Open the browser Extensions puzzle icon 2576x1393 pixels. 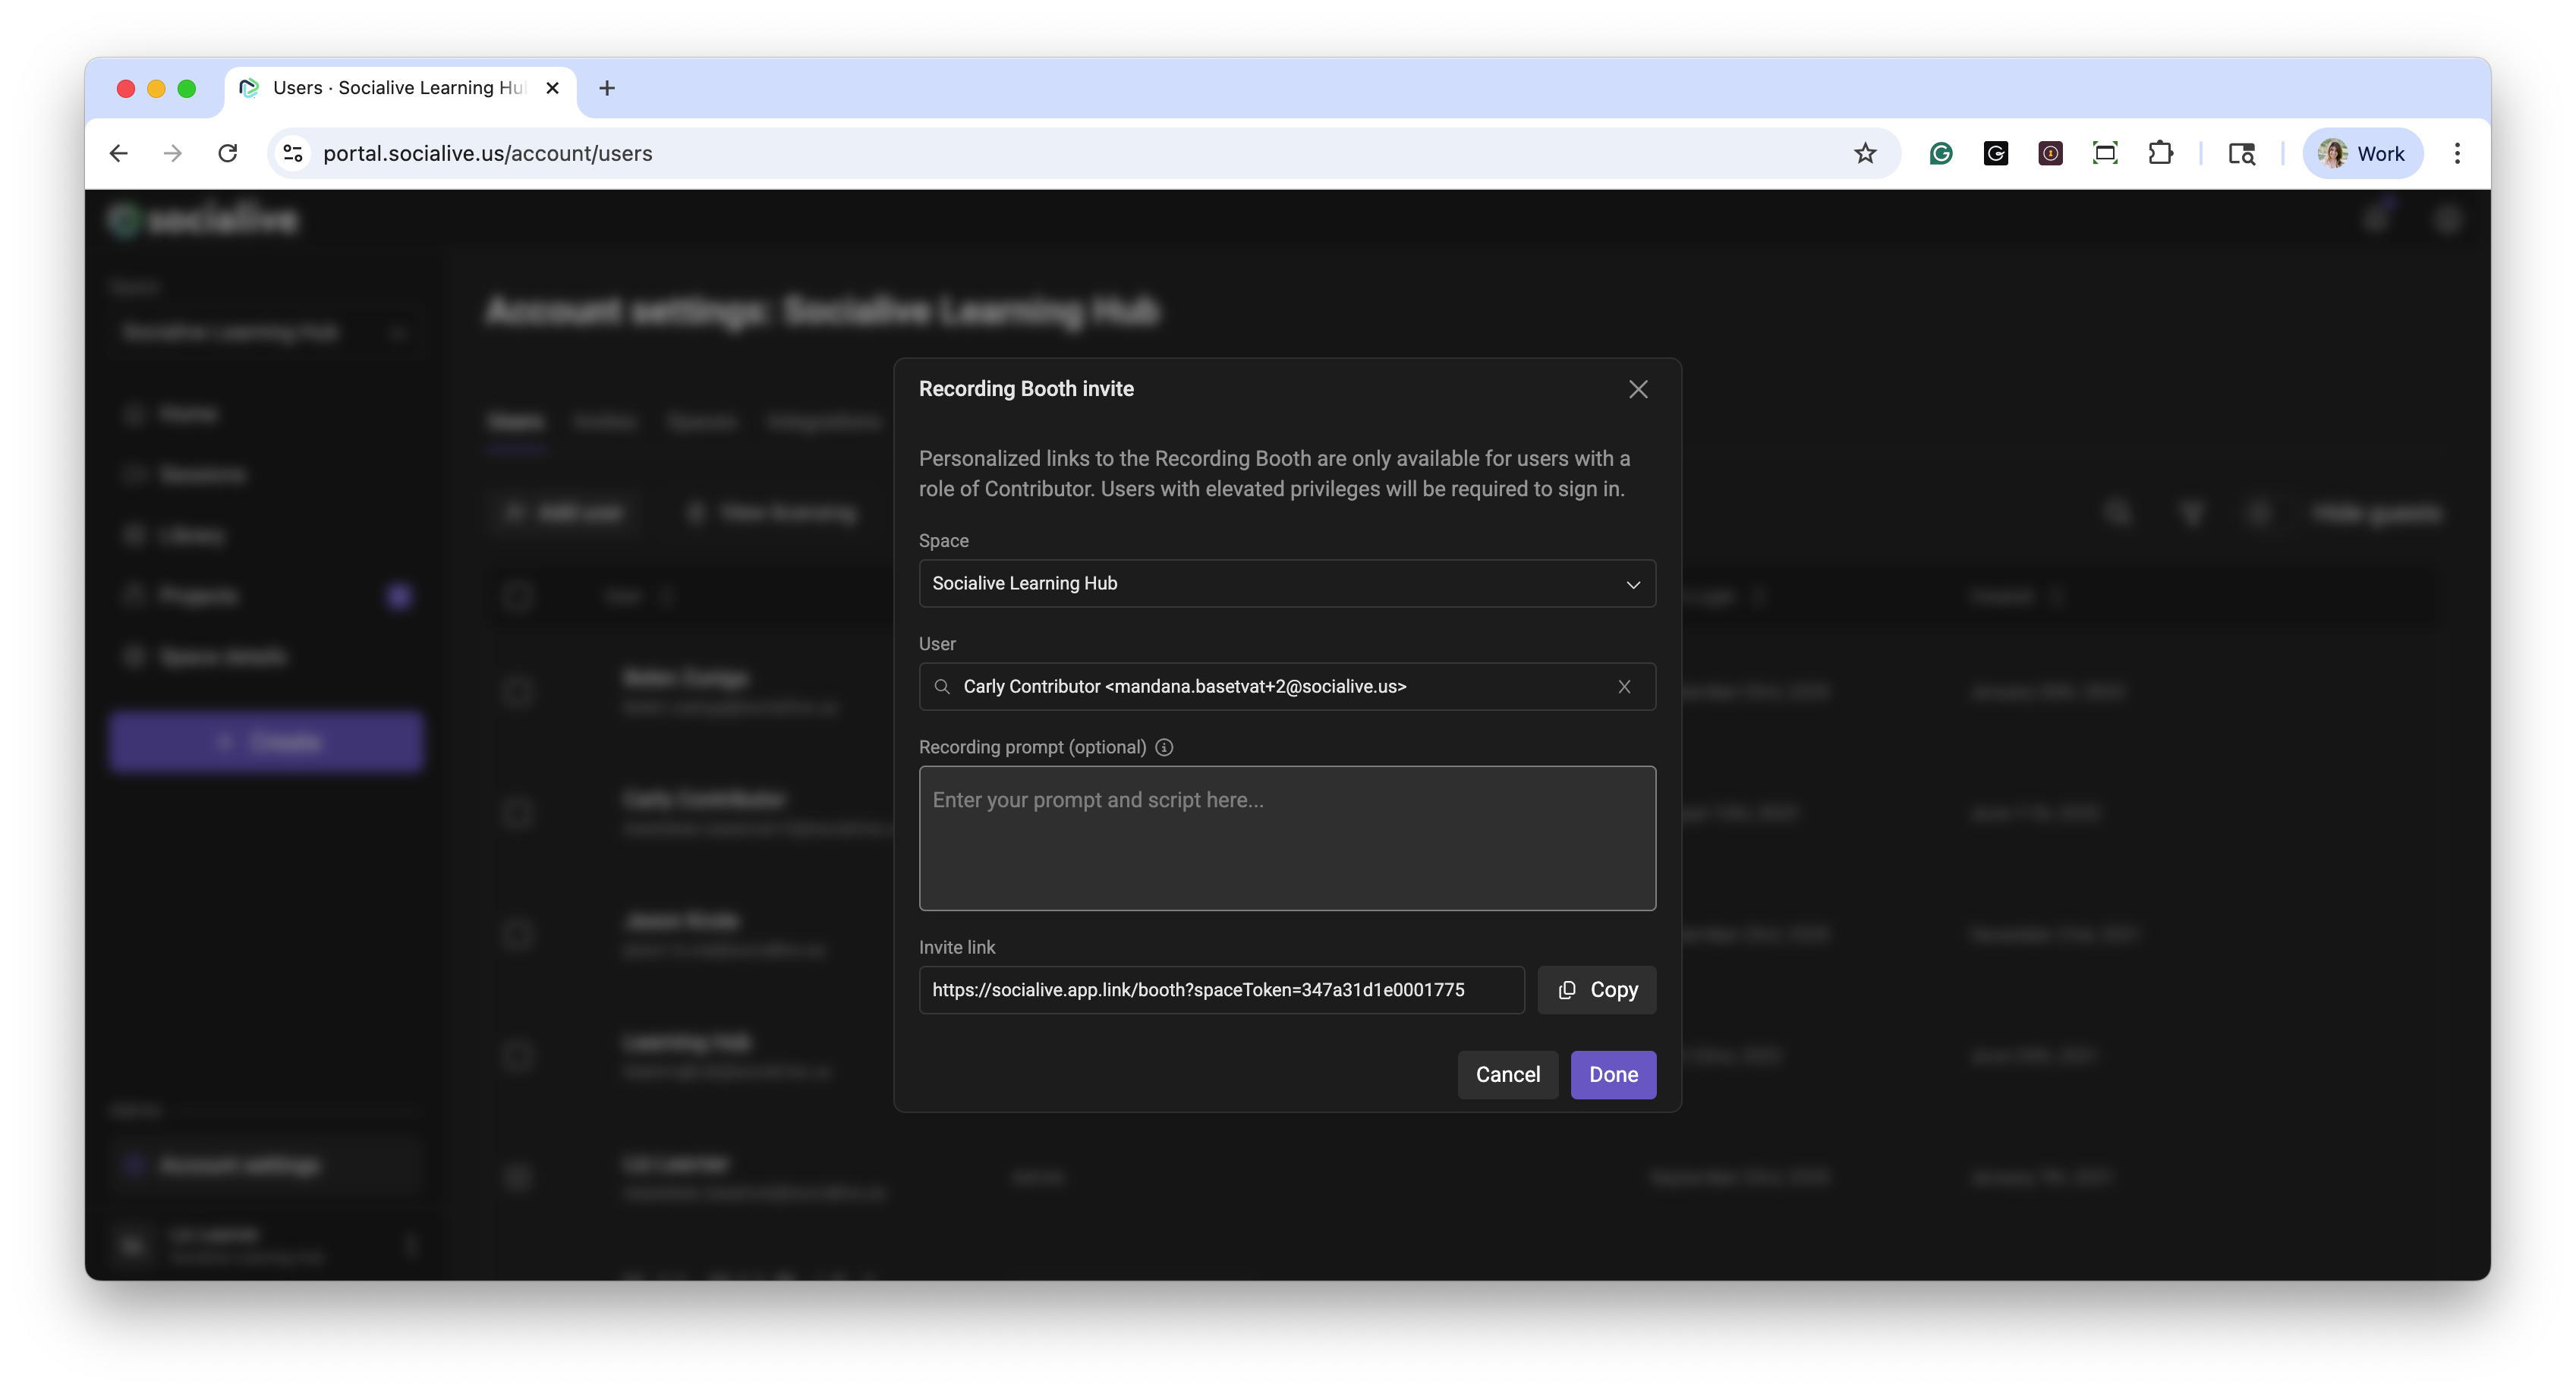pos(2160,153)
